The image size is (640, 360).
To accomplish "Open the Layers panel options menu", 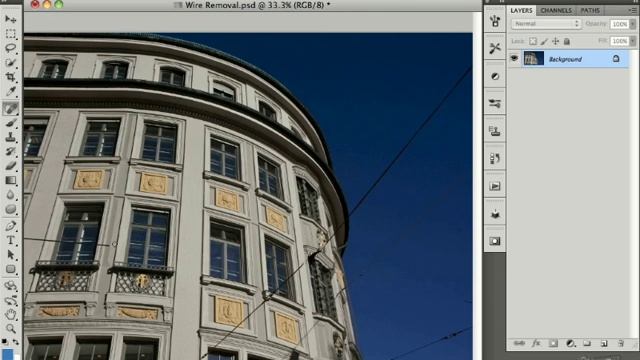I will pyautogui.click(x=632, y=10).
